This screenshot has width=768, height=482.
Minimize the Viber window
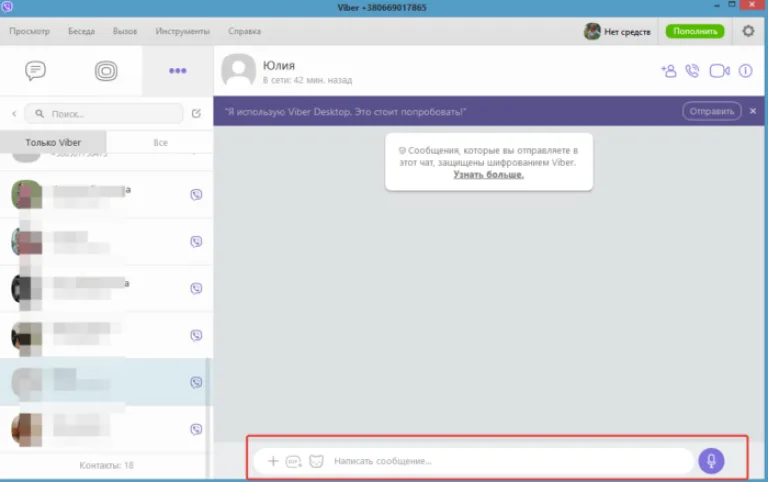pos(717,5)
